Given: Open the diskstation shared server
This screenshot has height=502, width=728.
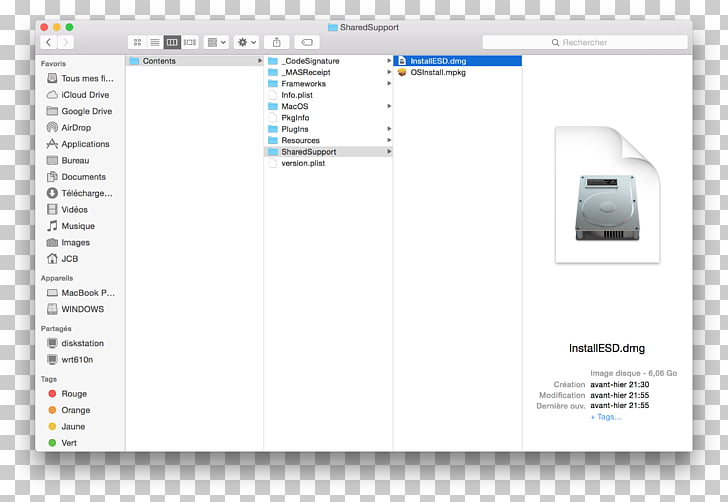Looking at the screenshot, I should (x=83, y=343).
